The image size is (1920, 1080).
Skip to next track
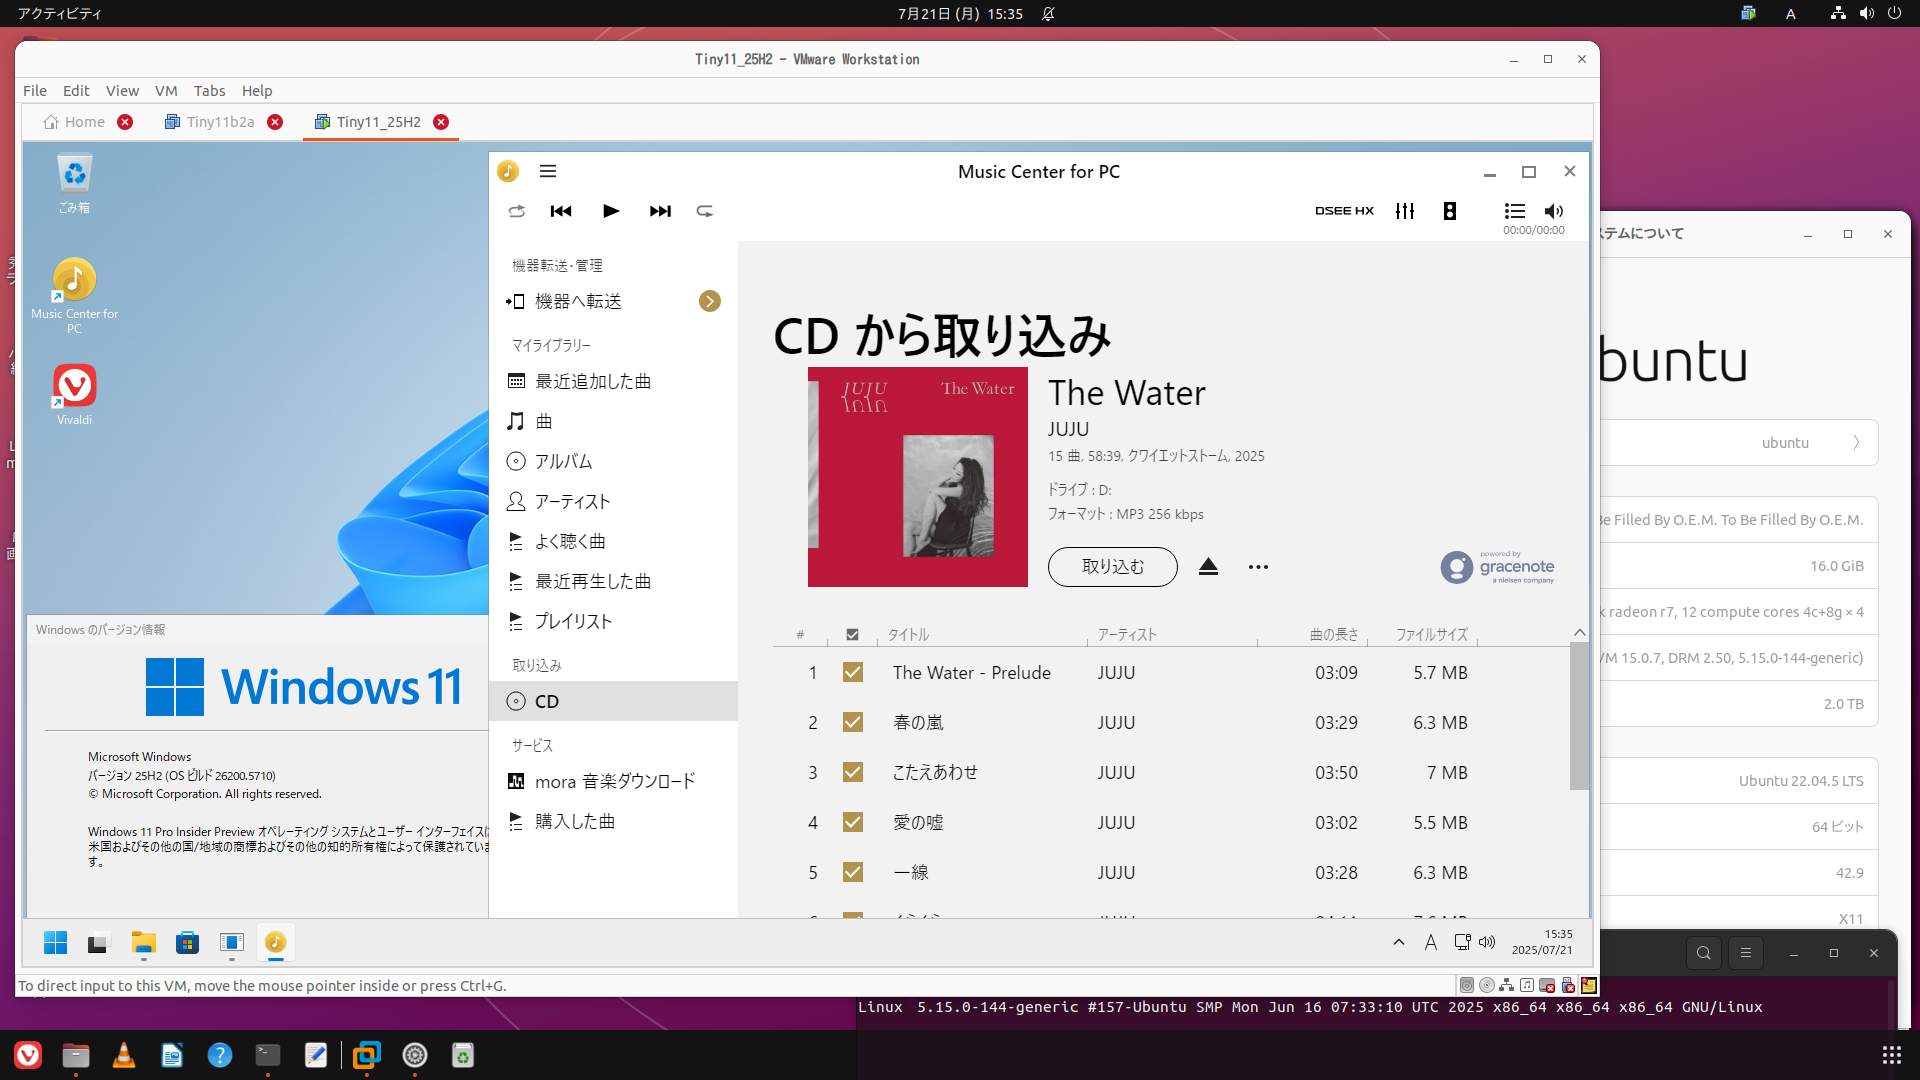pyautogui.click(x=660, y=211)
